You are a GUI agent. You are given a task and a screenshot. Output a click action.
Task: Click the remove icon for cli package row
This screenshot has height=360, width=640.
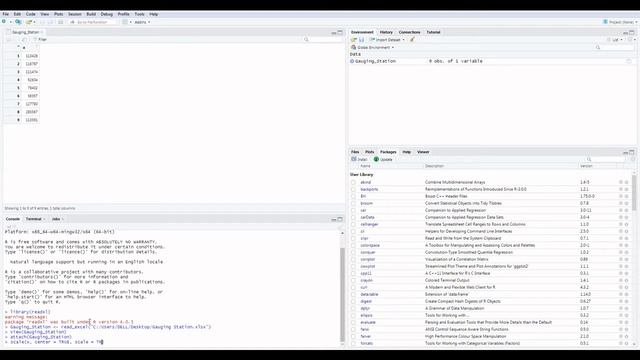(627, 231)
